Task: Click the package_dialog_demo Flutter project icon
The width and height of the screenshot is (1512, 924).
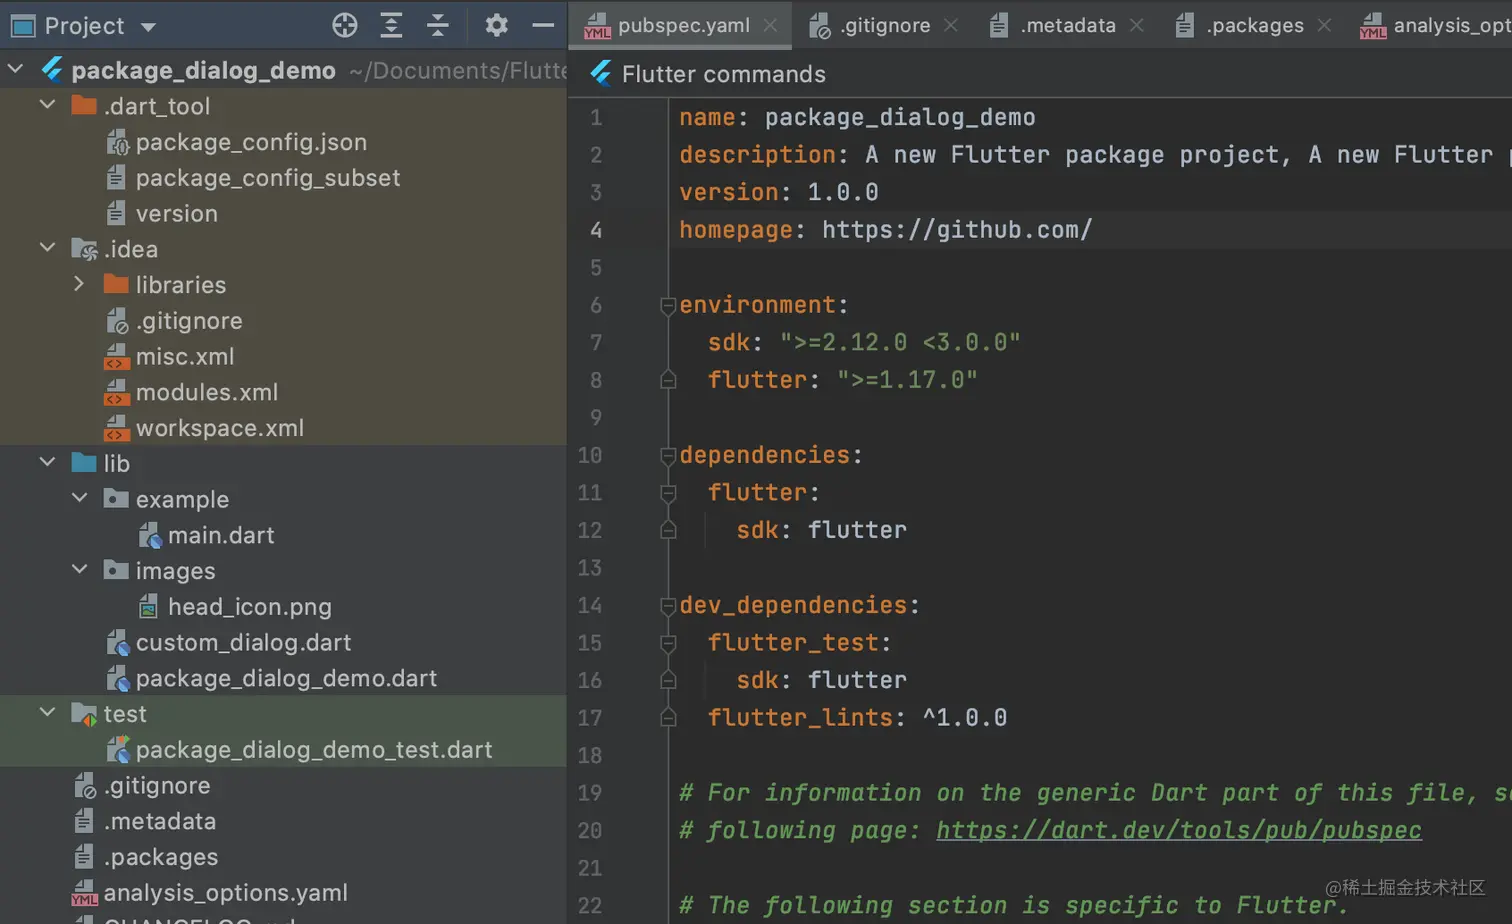Action: (x=52, y=70)
